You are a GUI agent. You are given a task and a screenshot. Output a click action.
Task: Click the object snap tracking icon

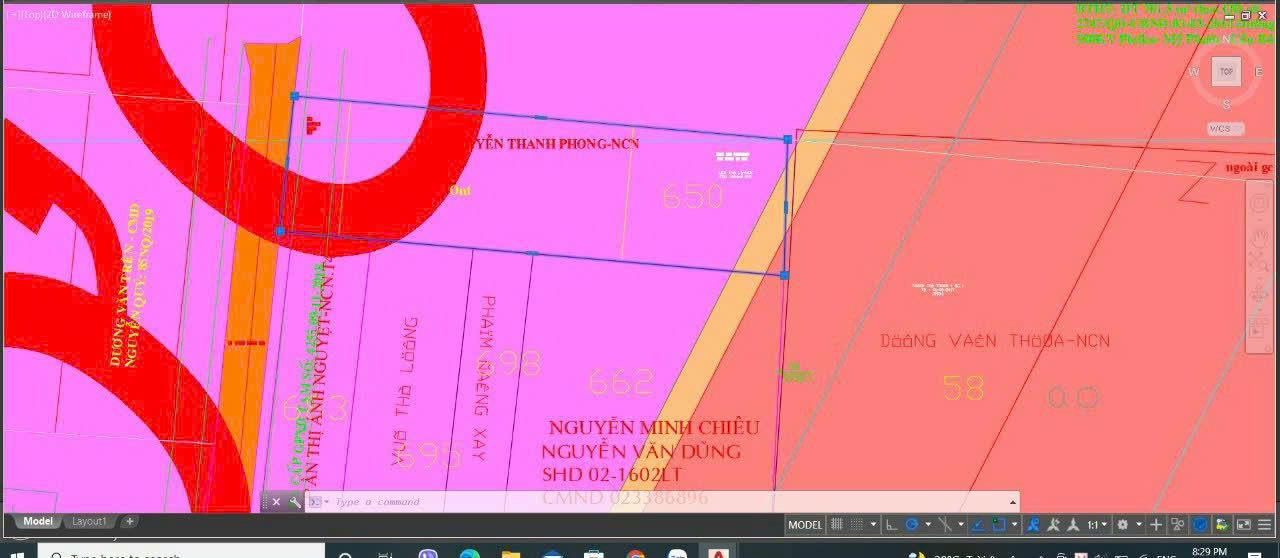point(977,525)
